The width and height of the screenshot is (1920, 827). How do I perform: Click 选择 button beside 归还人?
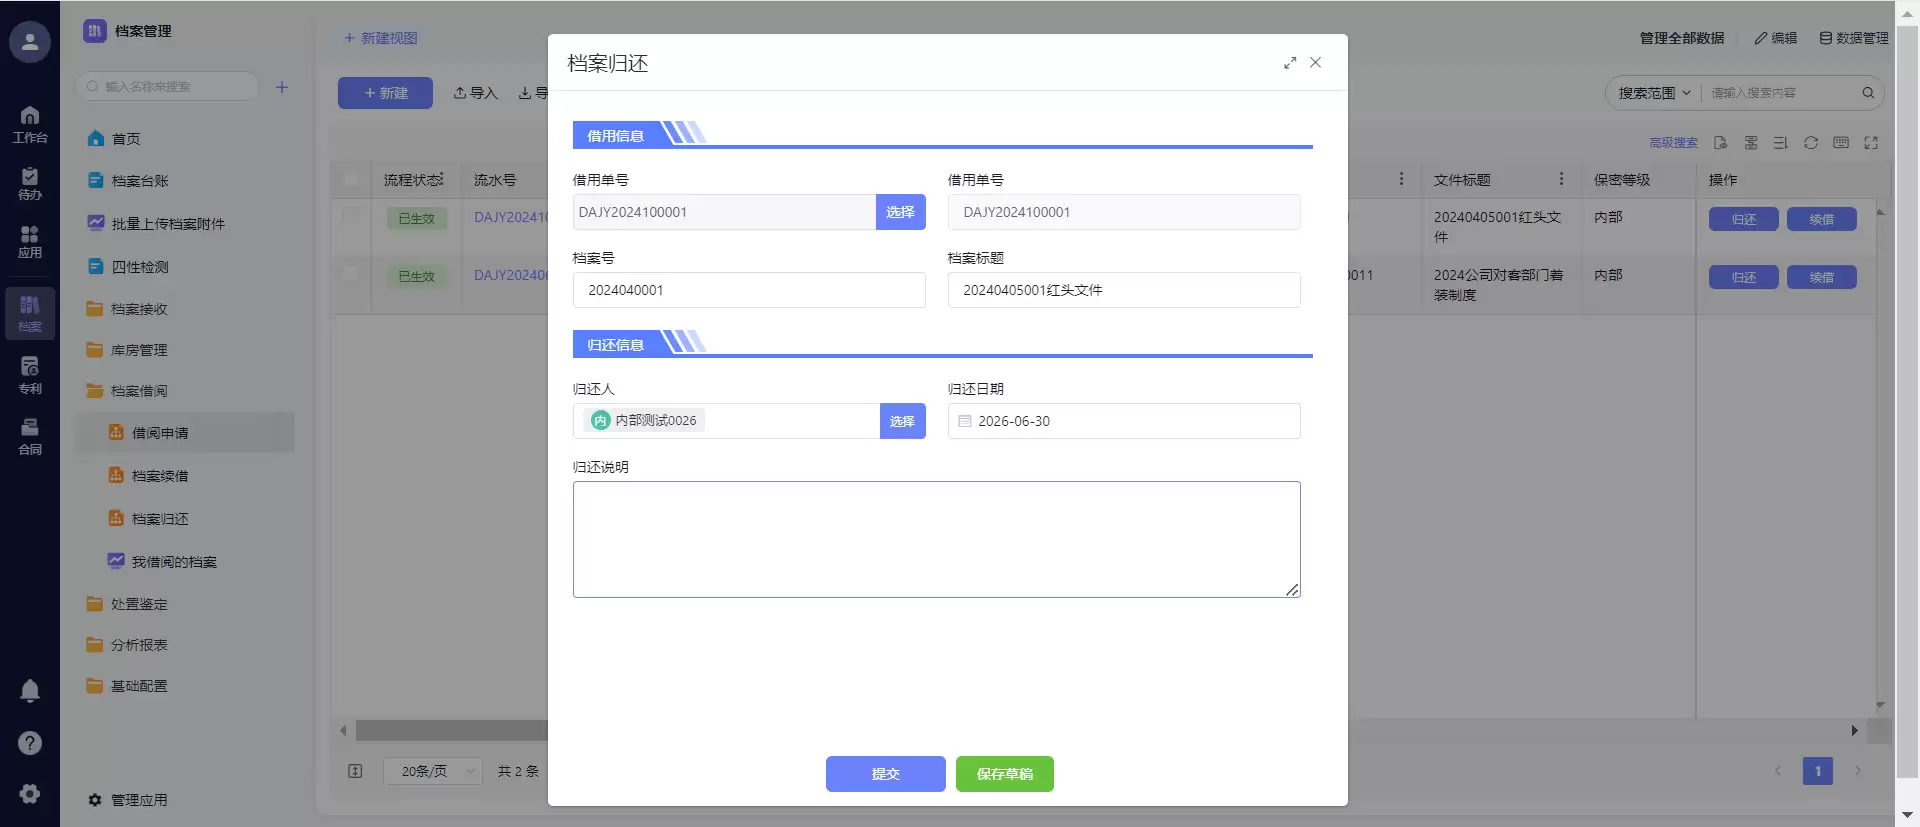point(903,421)
